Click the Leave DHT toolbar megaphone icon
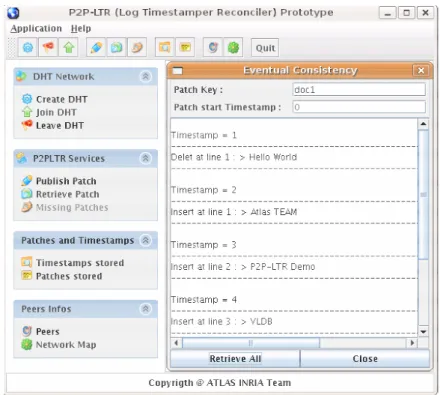This screenshot has height=395, width=440. coord(48,48)
